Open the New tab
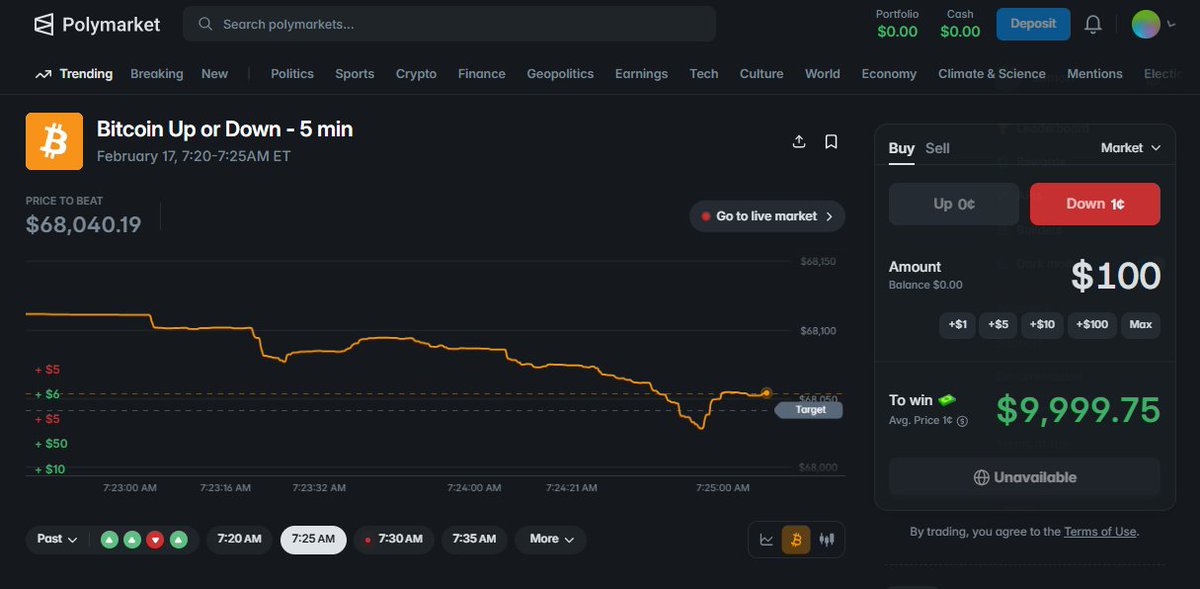The height and width of the screenshot is (589, 1200). point(214,74)
